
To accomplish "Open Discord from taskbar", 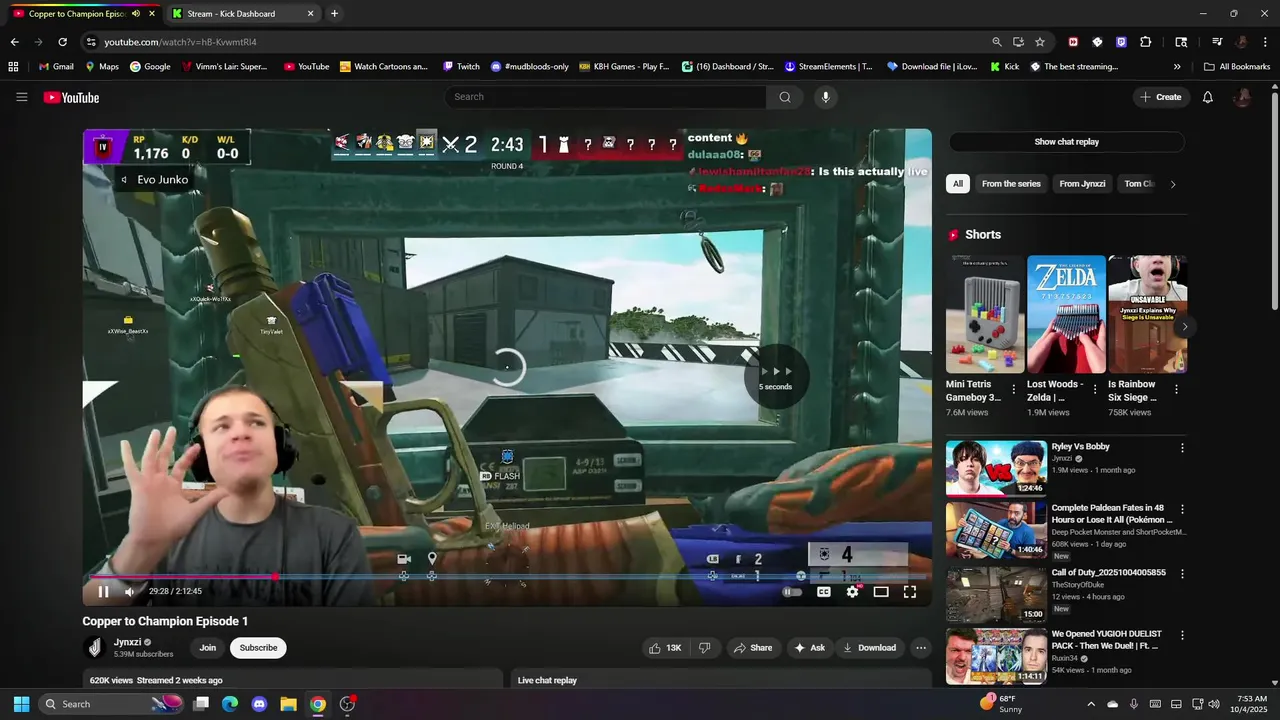I will pos(259,704).
